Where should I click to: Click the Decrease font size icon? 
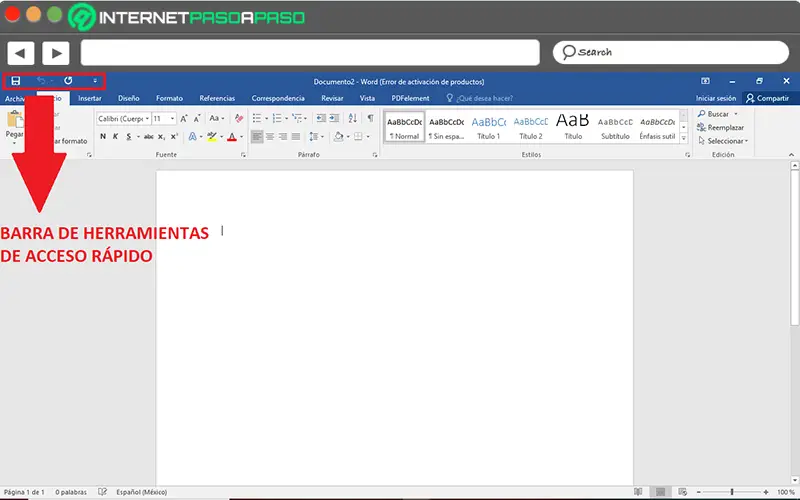(x=197, y=118)
